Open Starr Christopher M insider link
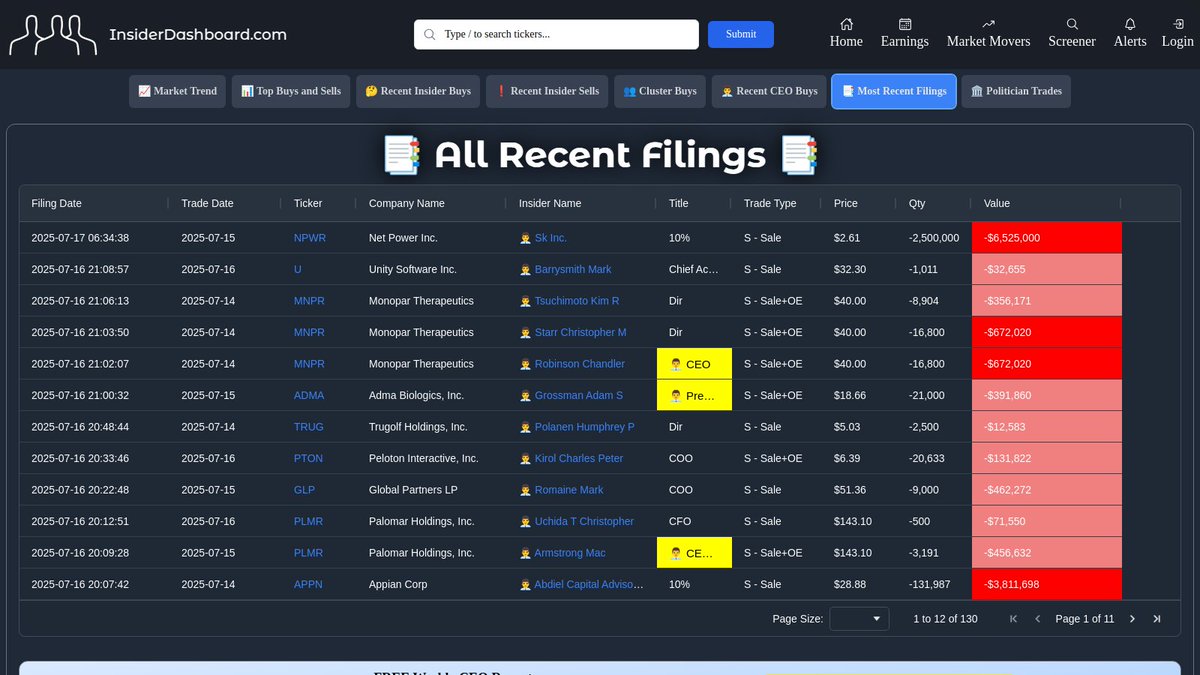The width and height of the screenshot is (1200, 675). pos(581,332)
